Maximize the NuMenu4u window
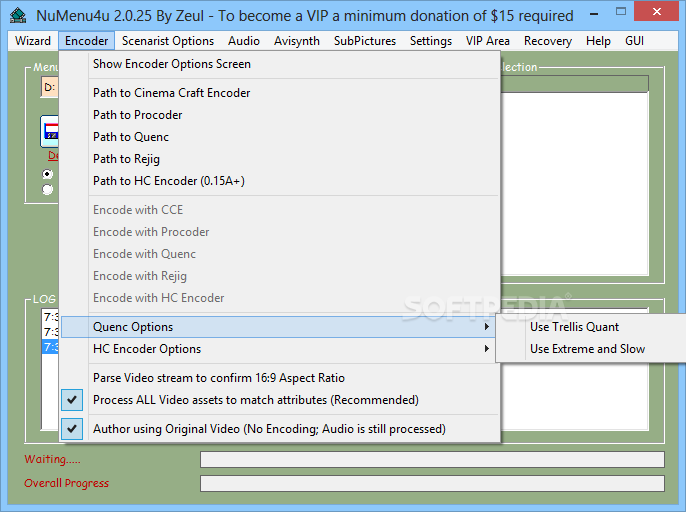 621,12
